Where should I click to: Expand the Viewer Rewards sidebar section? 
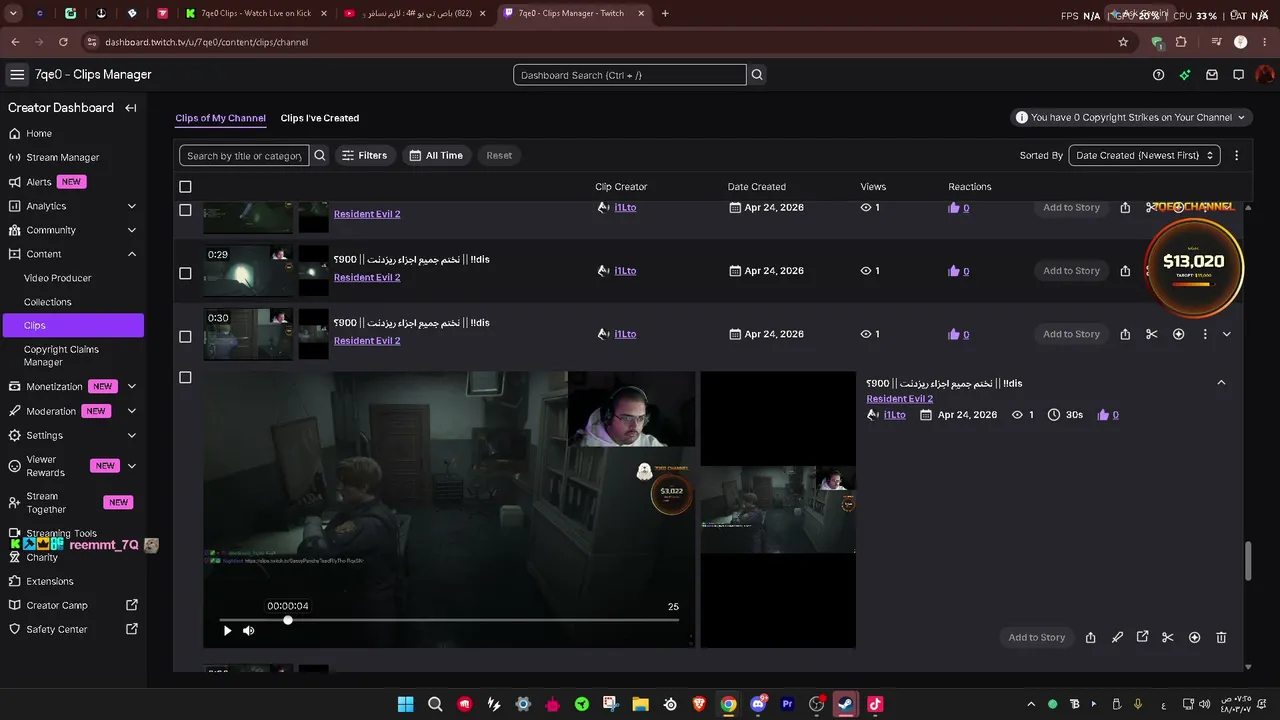point(132,466)
